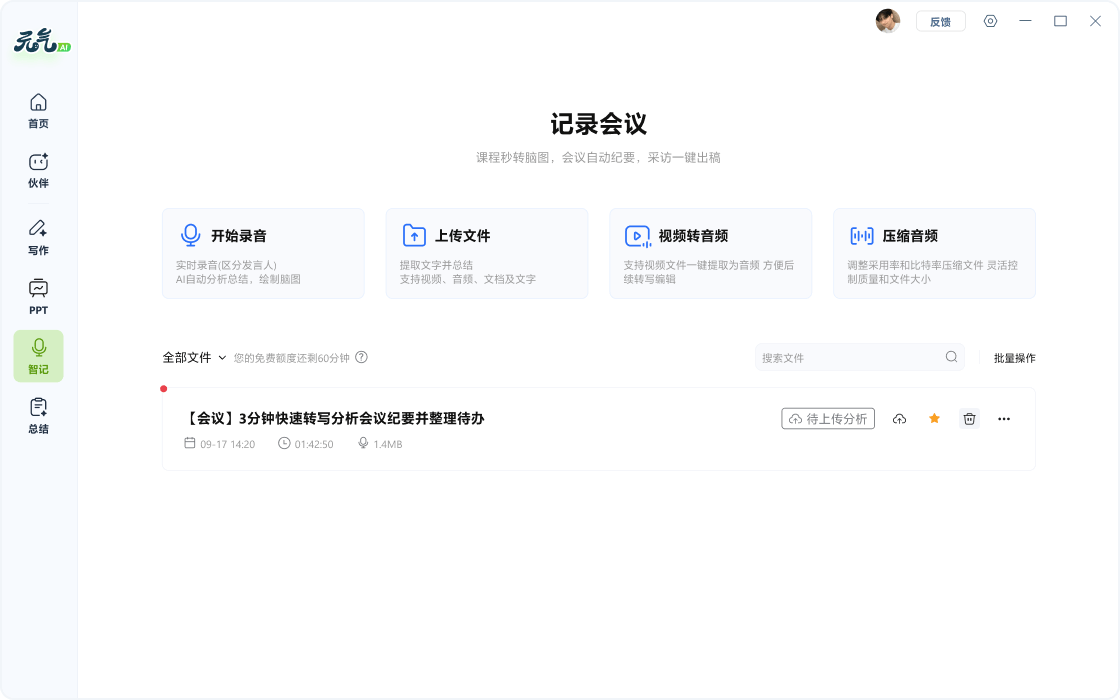Switch to the 写作 writing tool
The height and width of the screenshot is (700, 1120).
pyautogui.click(x=38, y=237)
